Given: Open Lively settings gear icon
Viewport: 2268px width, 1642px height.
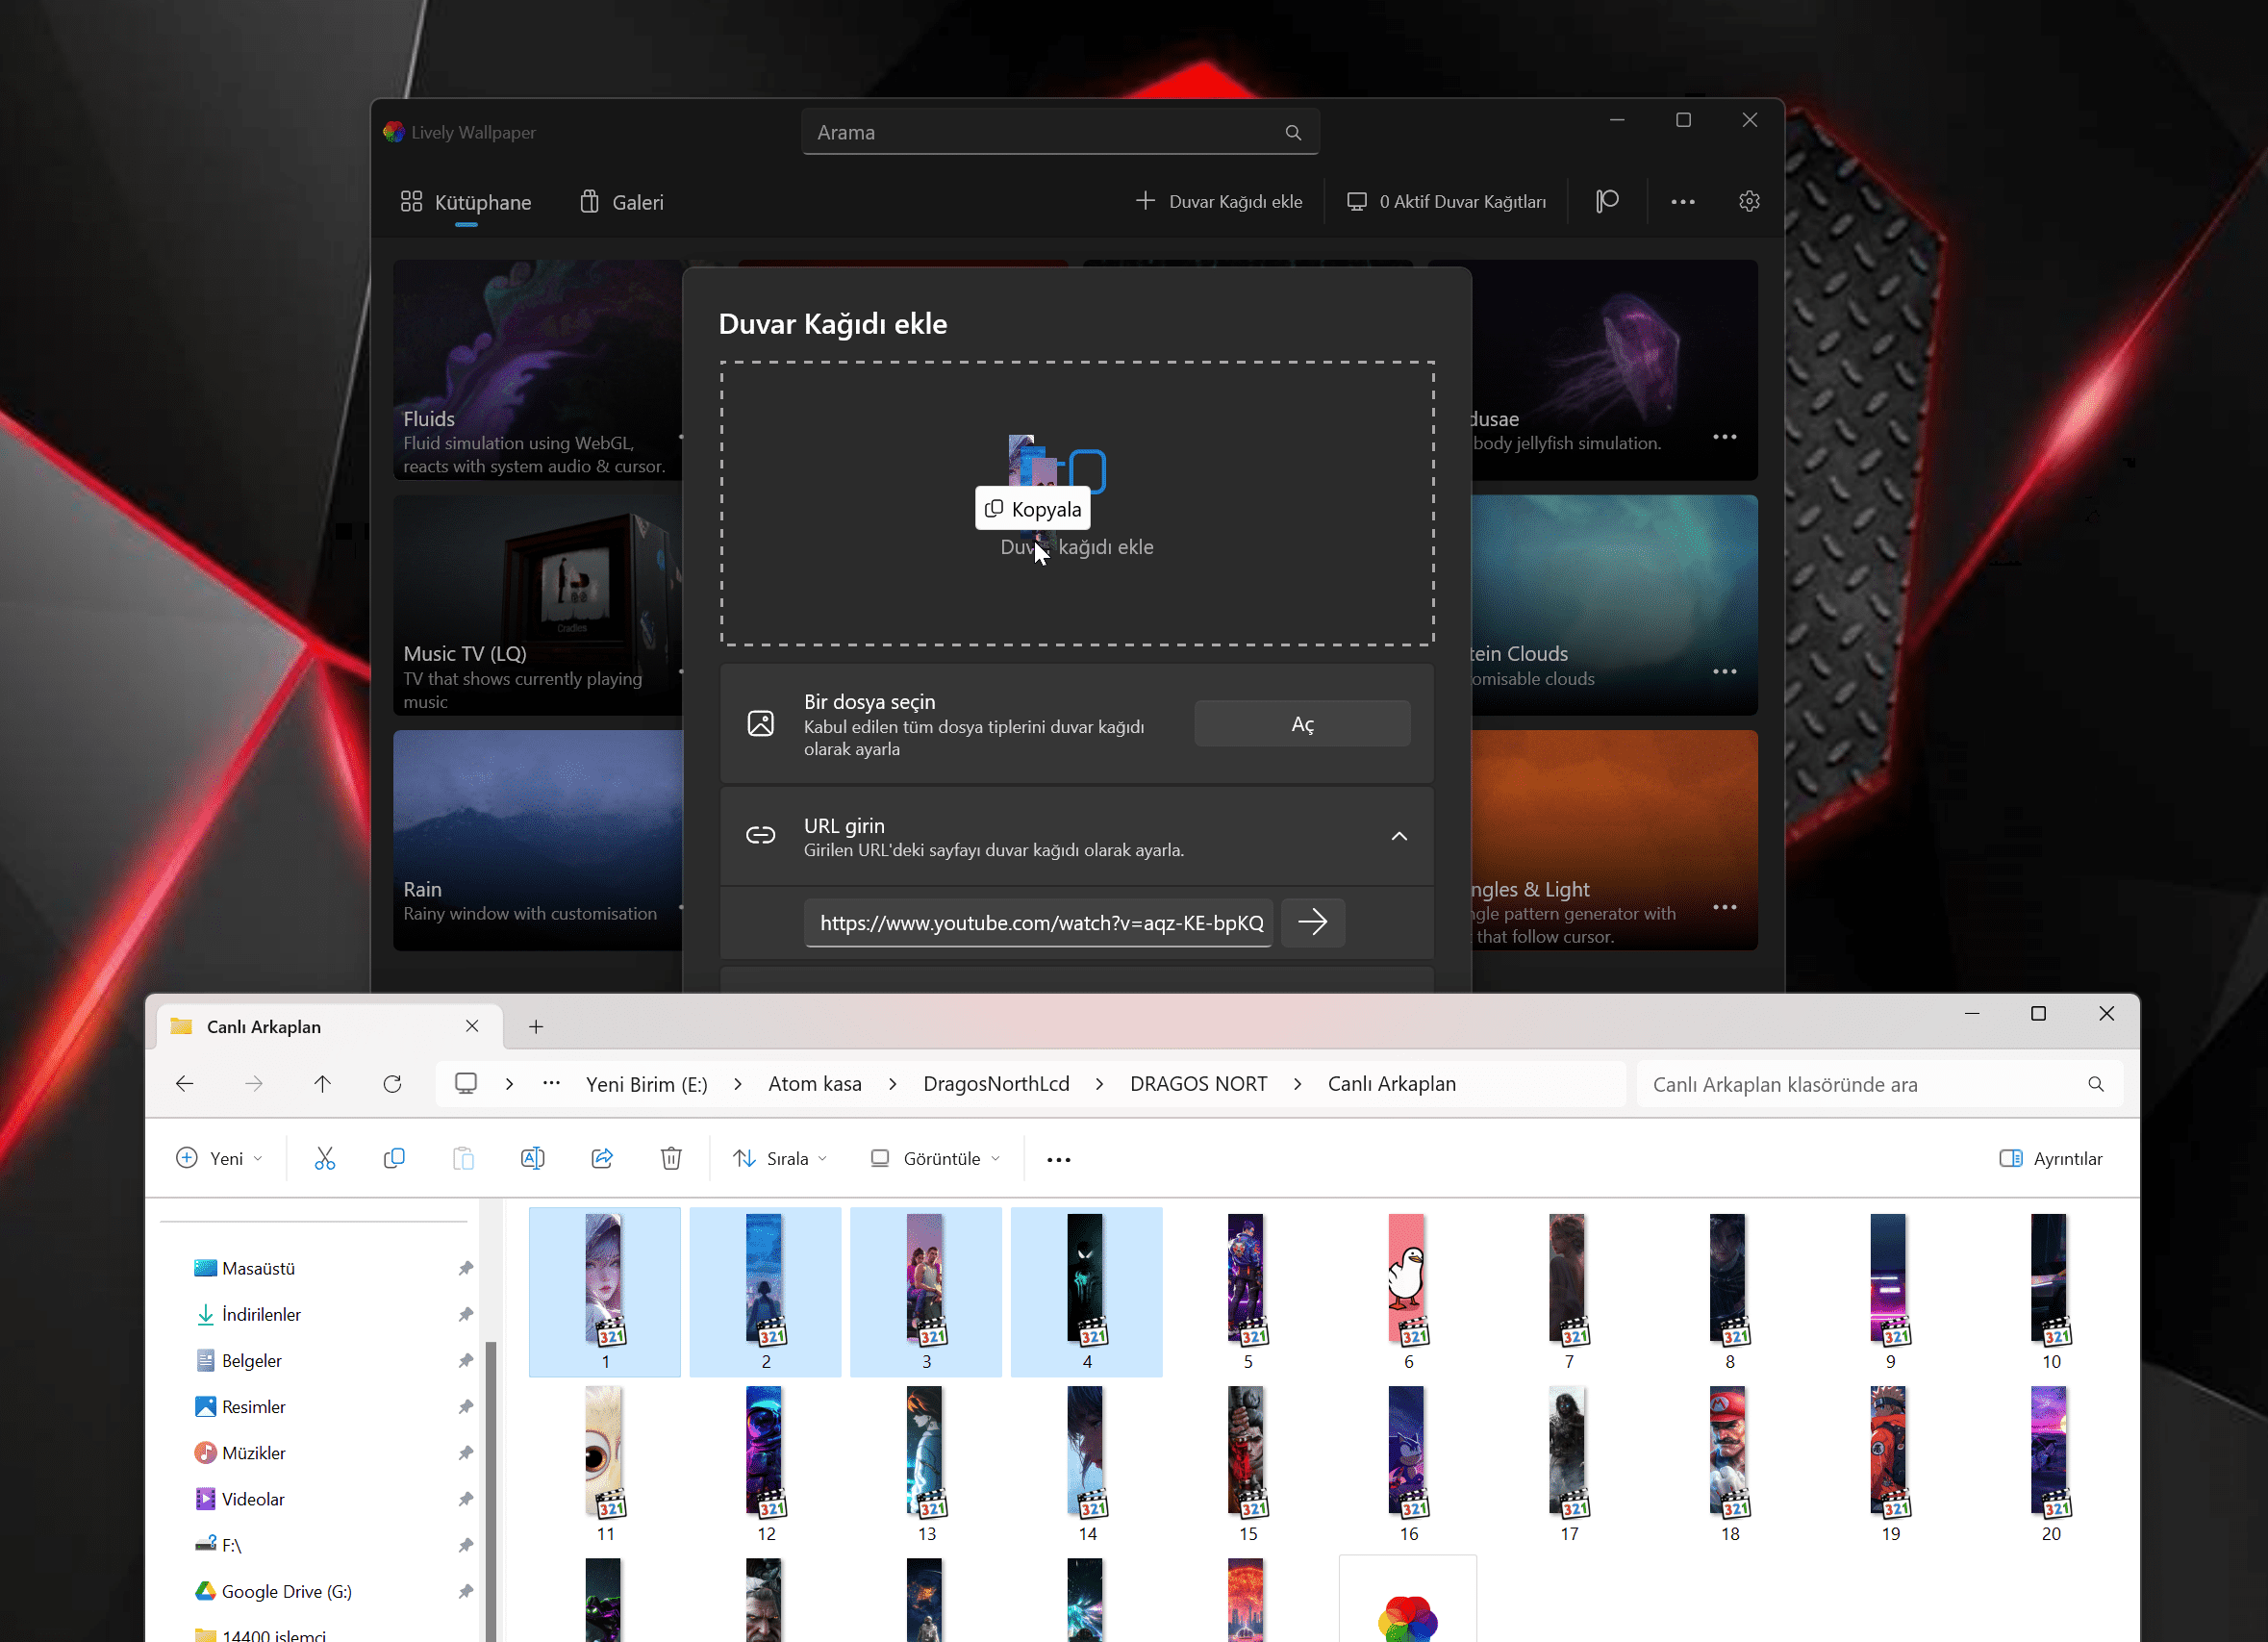Looking at the screenshot, I should 1748,201.
